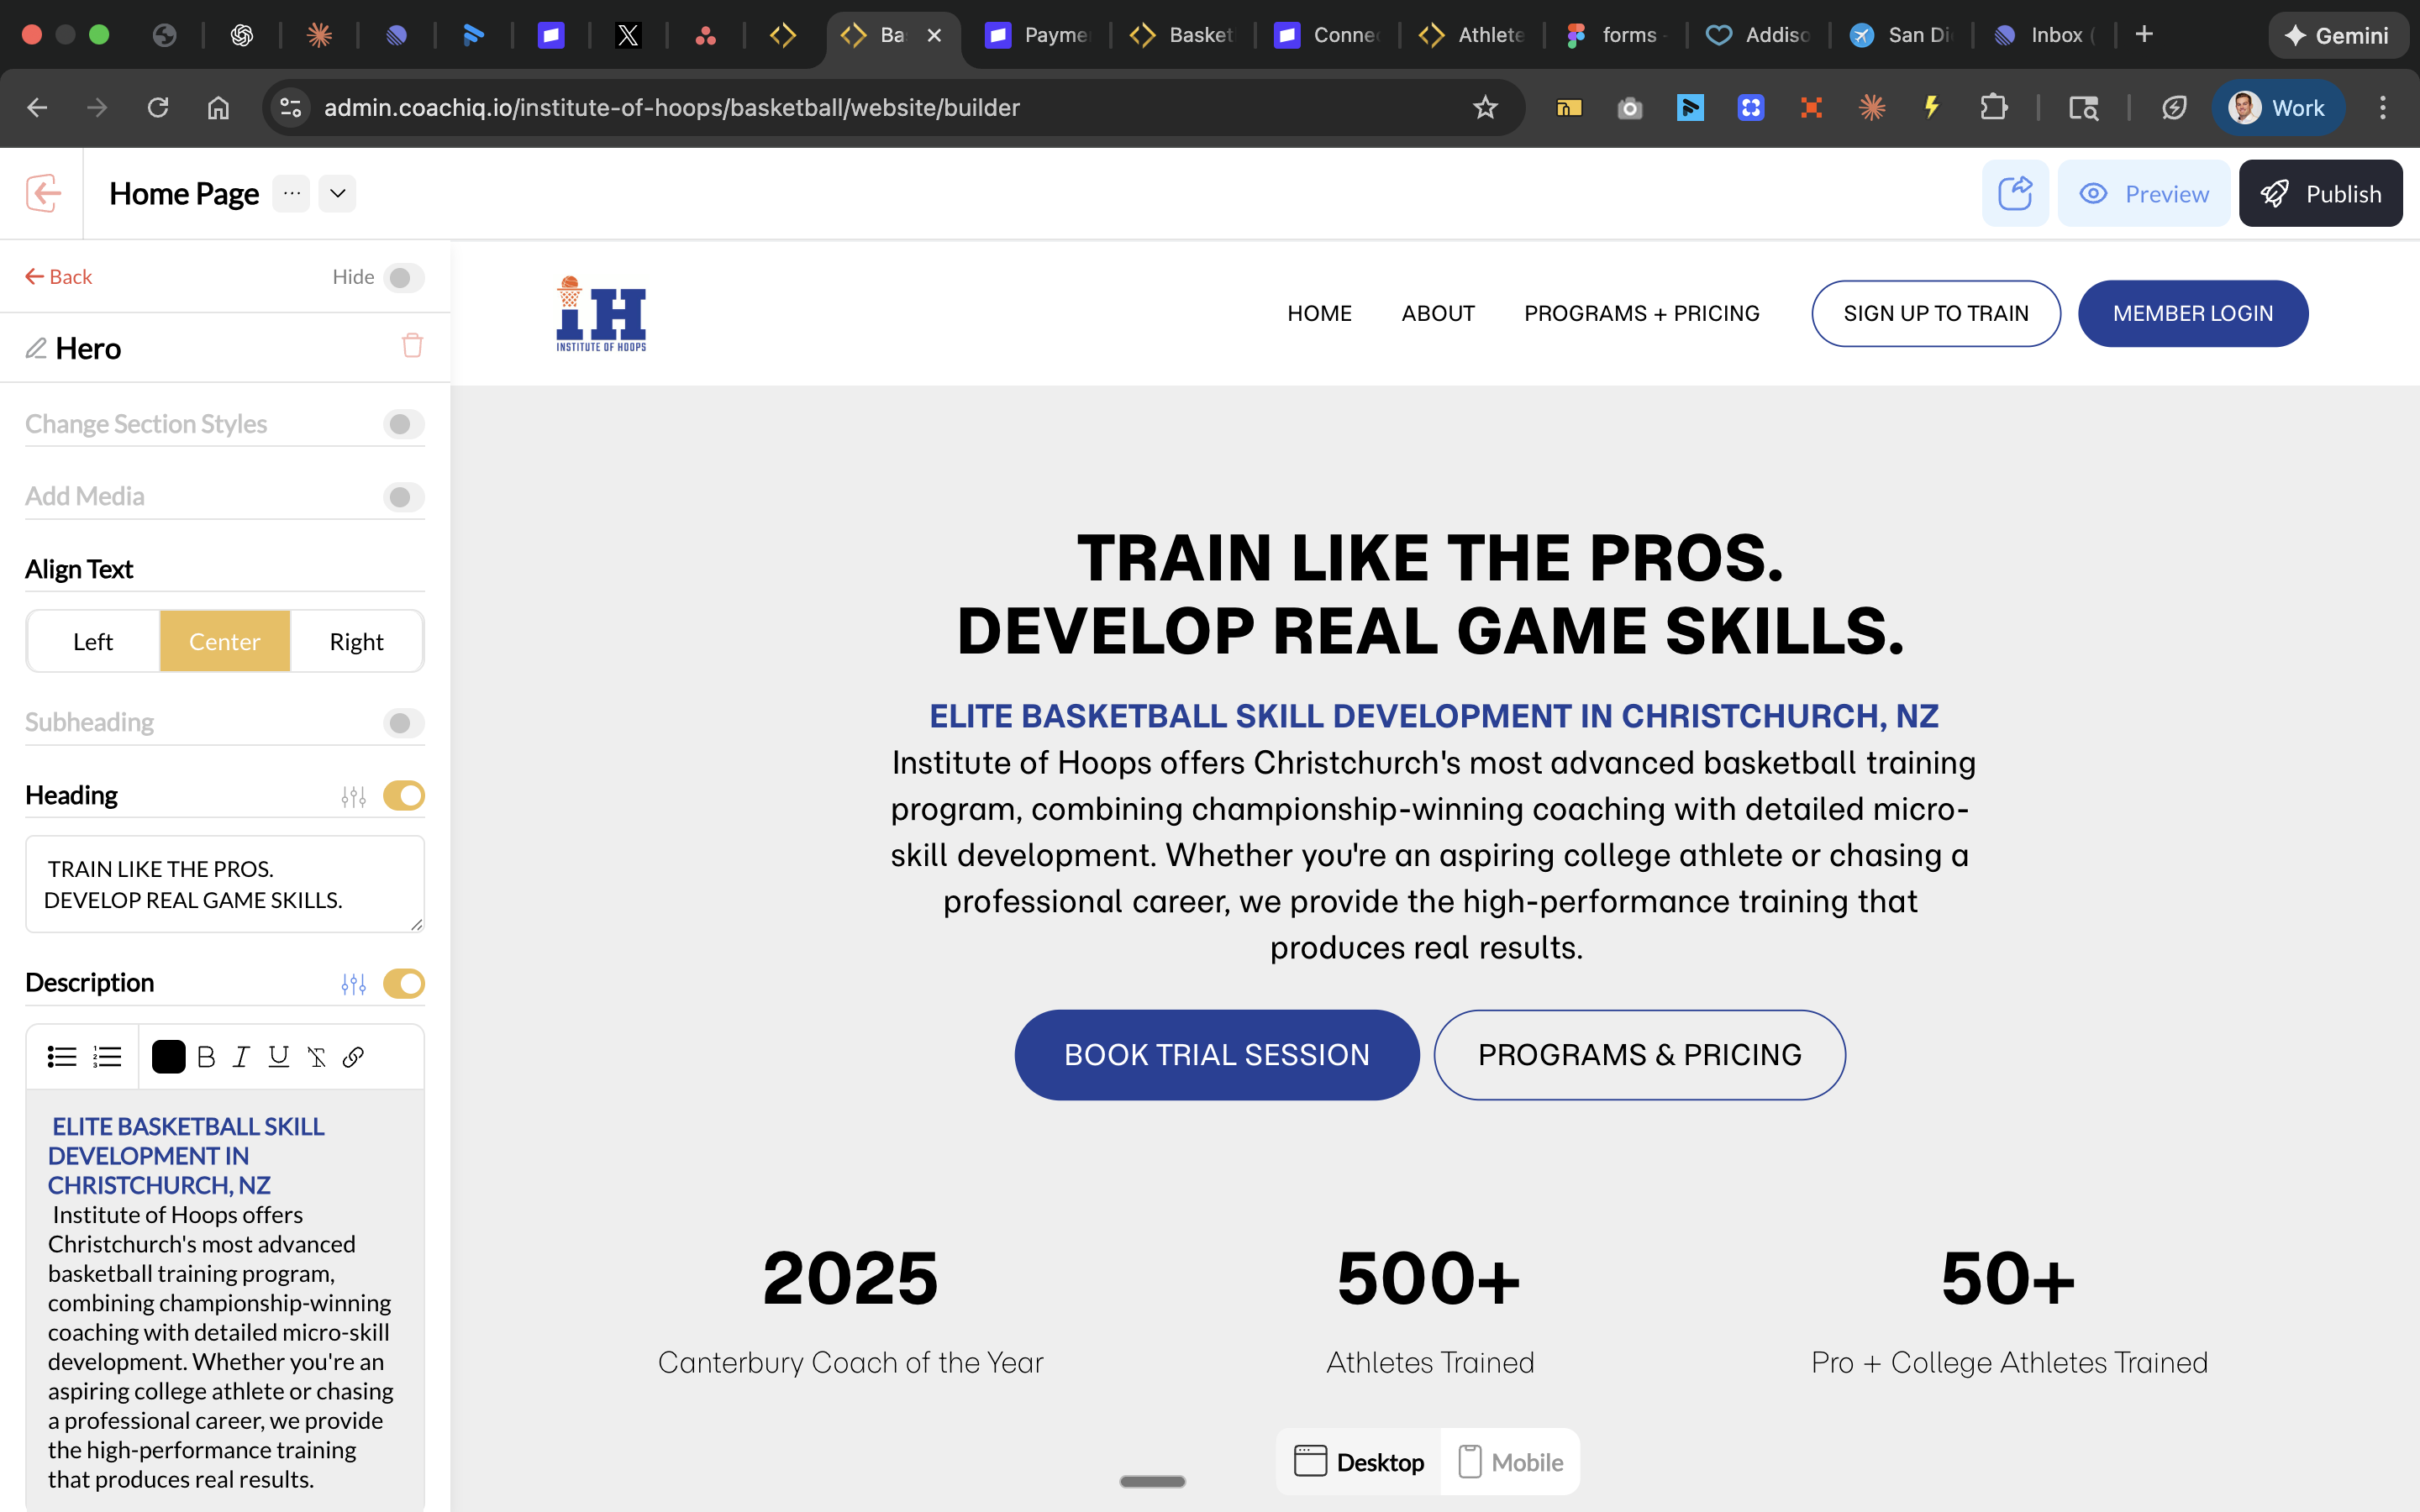Open the Heading style settings sliders icon

coord(352,796)
